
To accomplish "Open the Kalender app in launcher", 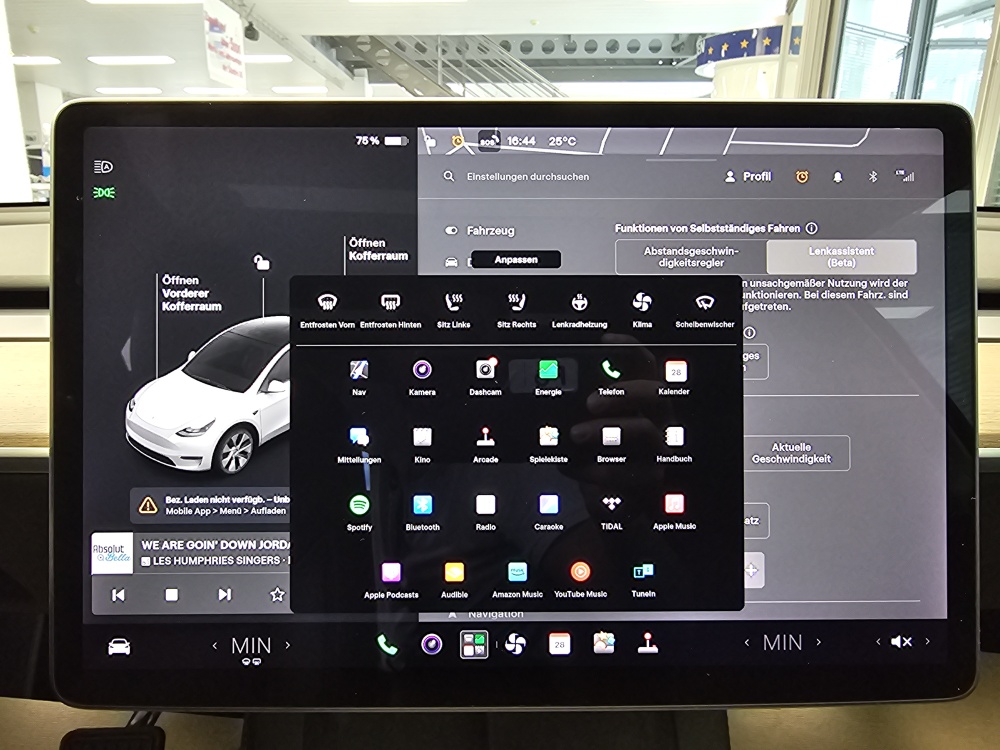I will (x=674, y=378).
